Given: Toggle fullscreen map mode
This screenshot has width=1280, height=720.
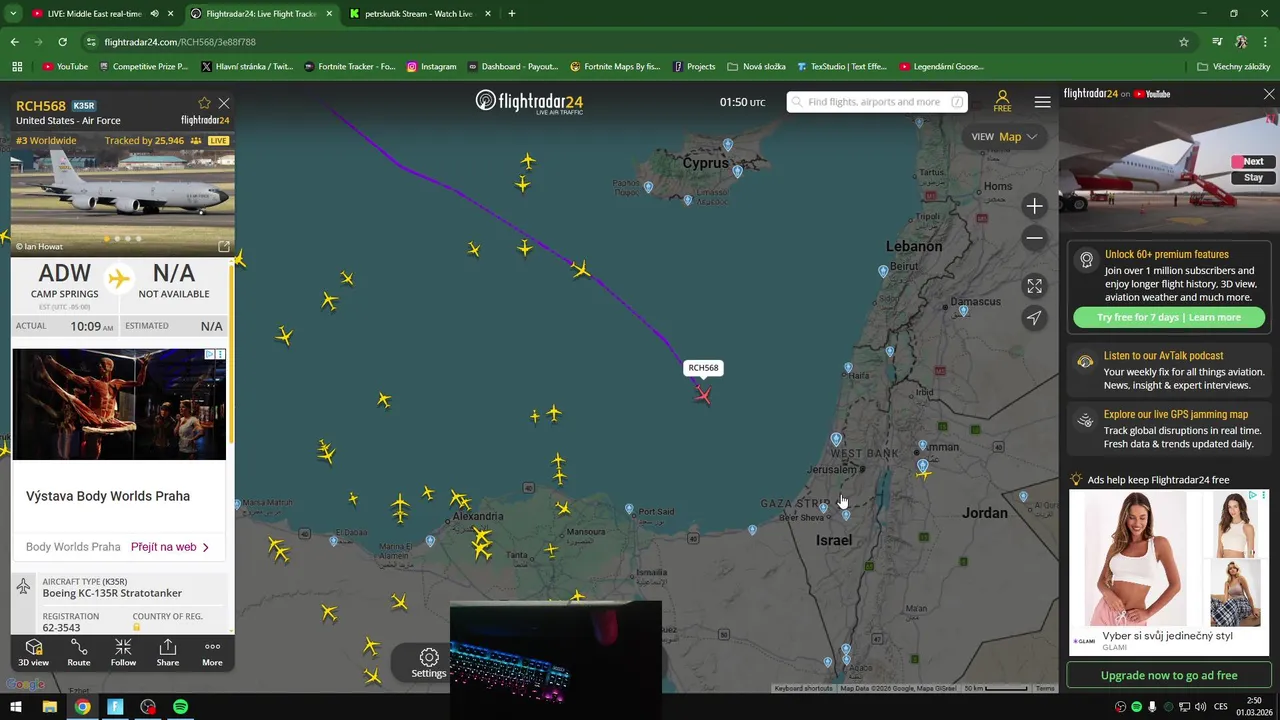Looking at the screenshot, I should [x=1035, y=286].
